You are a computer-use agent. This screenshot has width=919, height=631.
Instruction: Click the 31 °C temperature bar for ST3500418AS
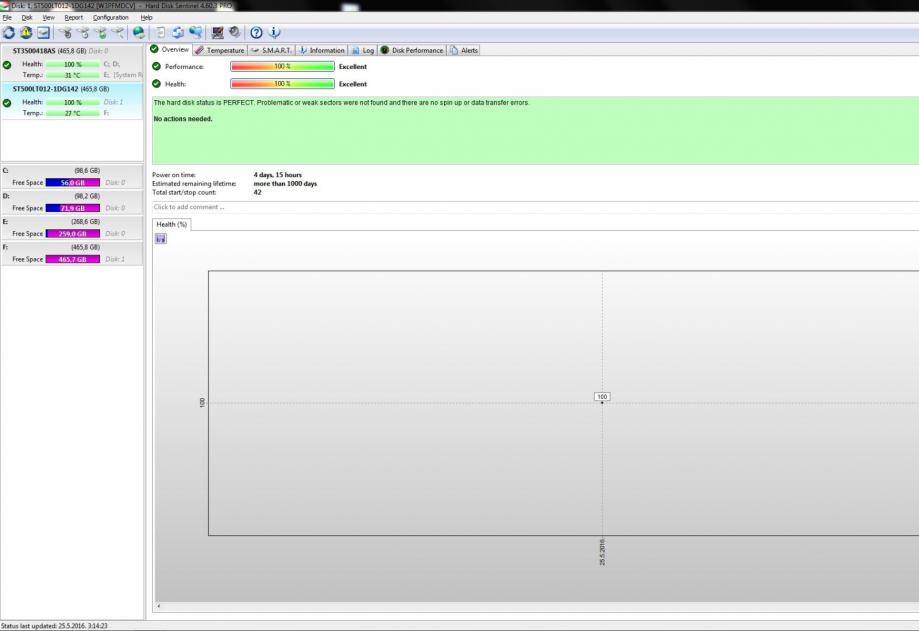pyautogui.click(x=73, y=75)
